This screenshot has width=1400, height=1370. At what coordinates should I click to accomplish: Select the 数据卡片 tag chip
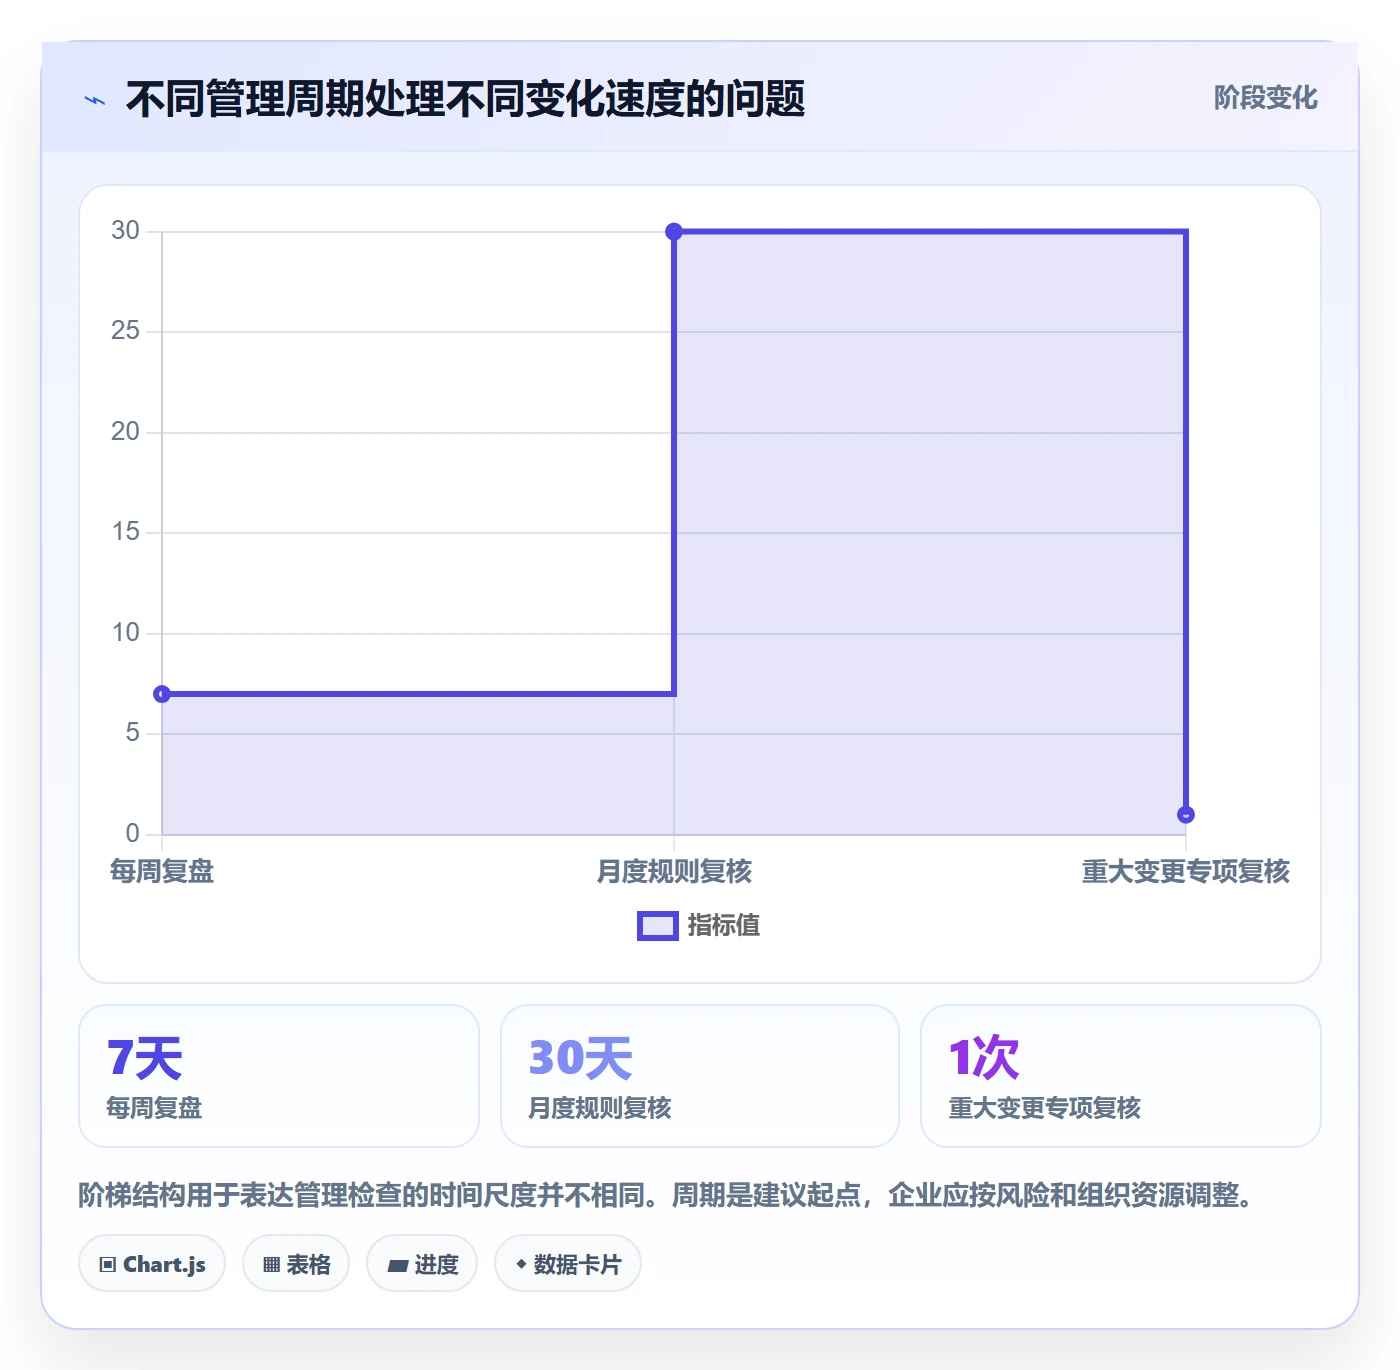pyautogui.click(x=568, y=1264)
